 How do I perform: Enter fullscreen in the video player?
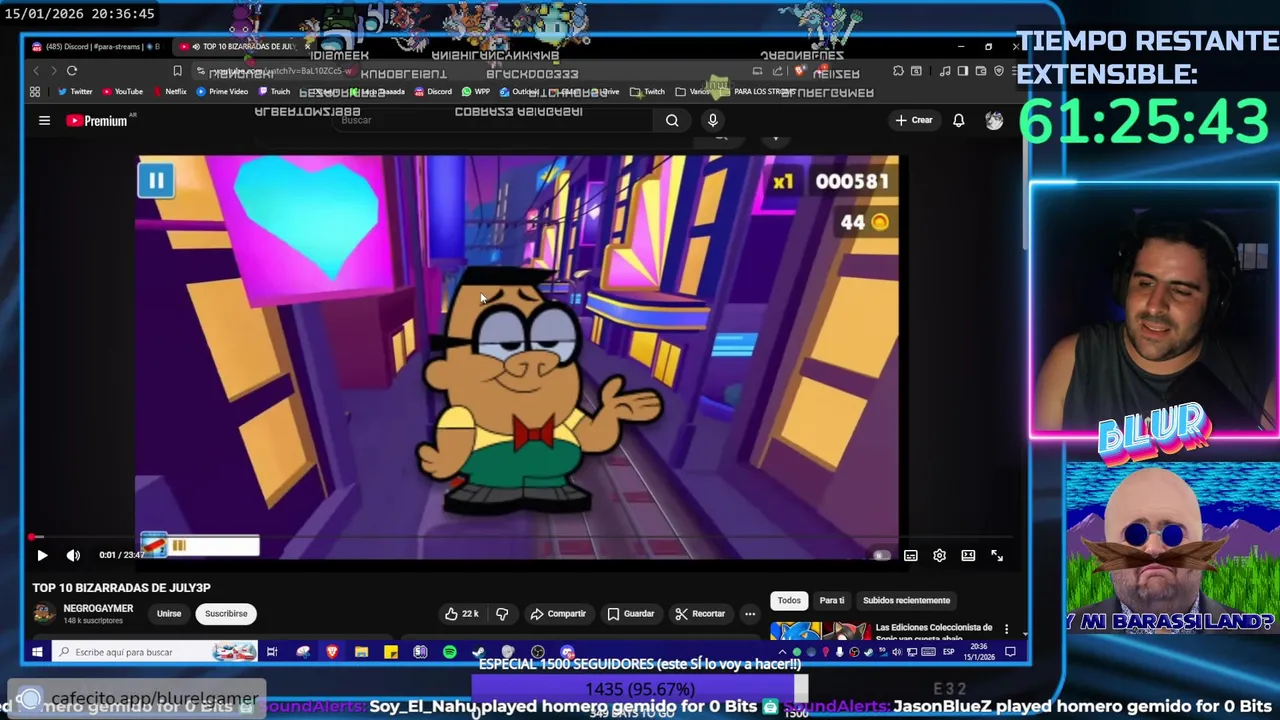997,555
